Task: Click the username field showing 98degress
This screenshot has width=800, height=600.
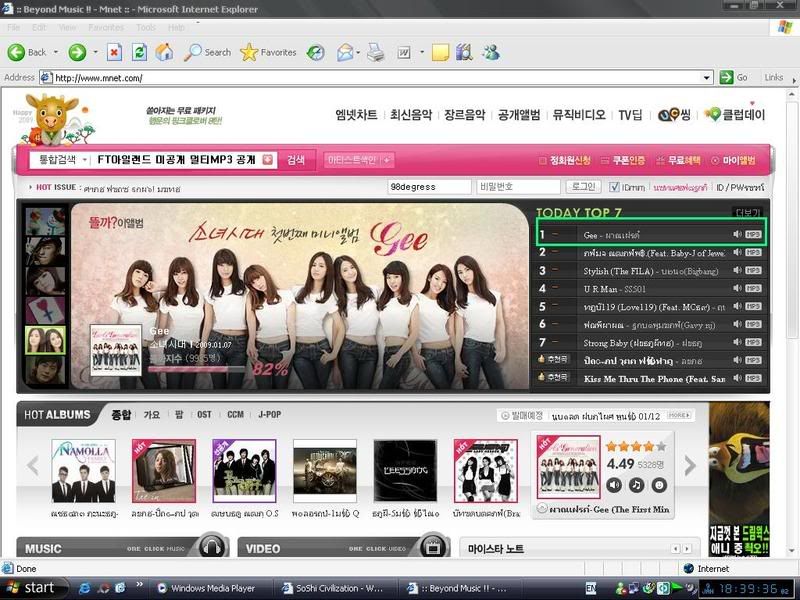Action: click(429, 187)
